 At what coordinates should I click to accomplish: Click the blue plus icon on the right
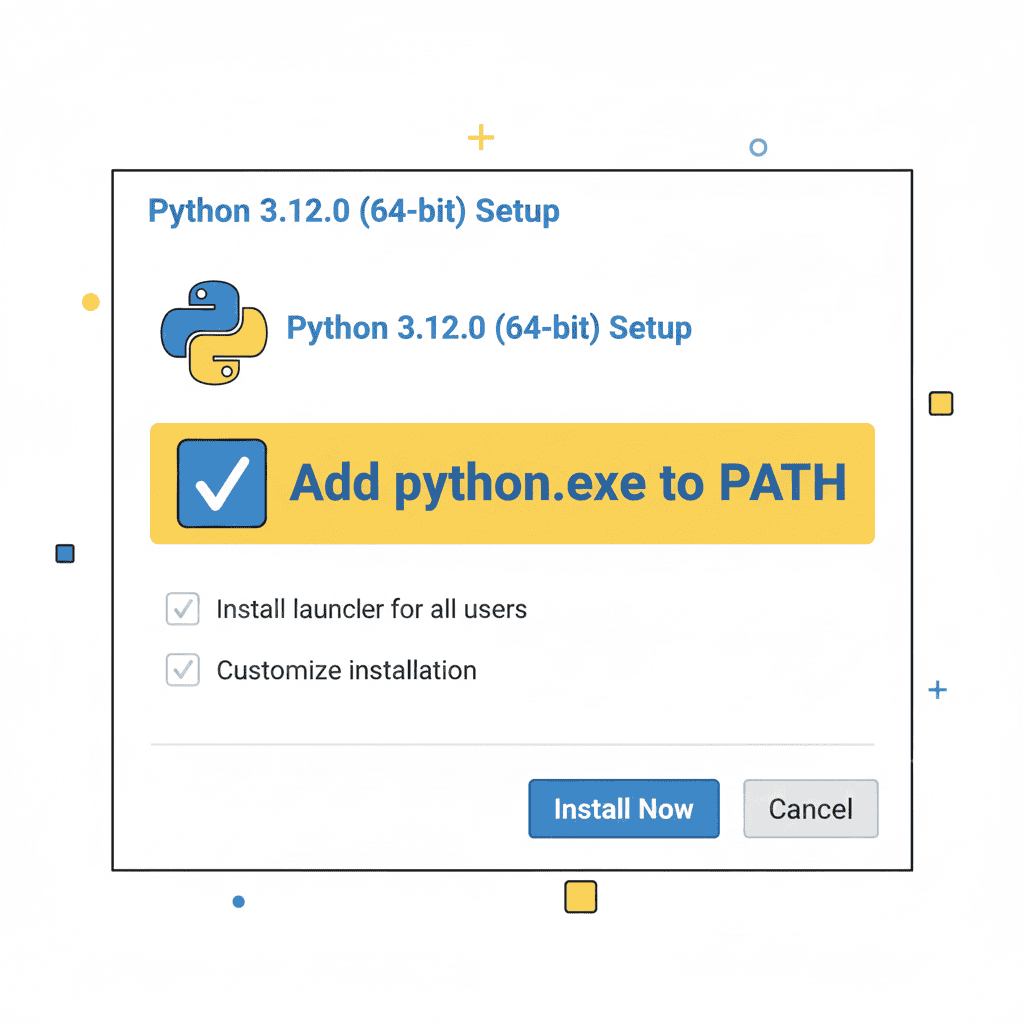[937, 690]
